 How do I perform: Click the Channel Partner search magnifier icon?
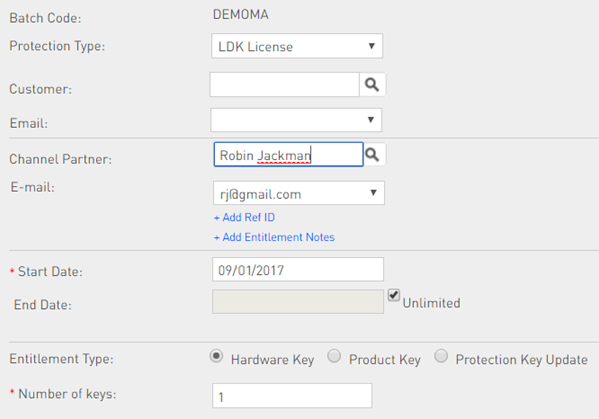372,155
